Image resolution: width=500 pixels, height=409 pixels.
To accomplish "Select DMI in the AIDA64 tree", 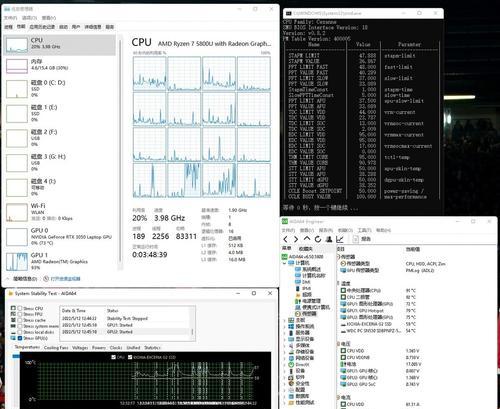I will (303, 282).
